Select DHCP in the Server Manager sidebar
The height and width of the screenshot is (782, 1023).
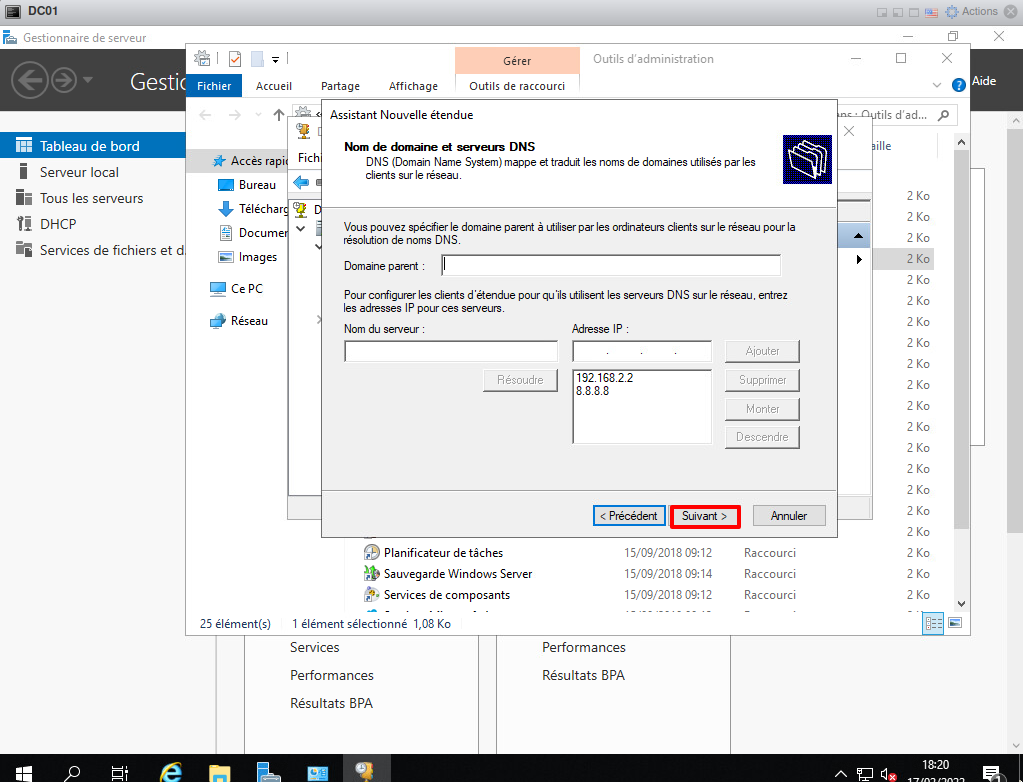[58, 224]
